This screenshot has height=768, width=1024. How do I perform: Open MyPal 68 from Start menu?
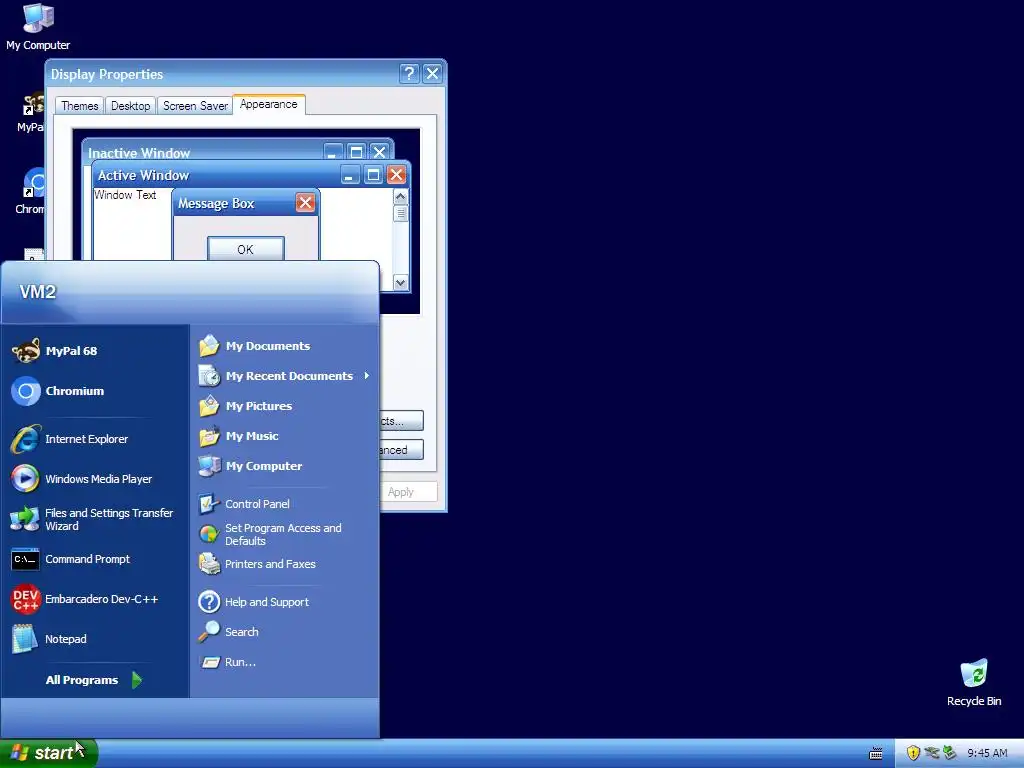click(x=95, y=351)
